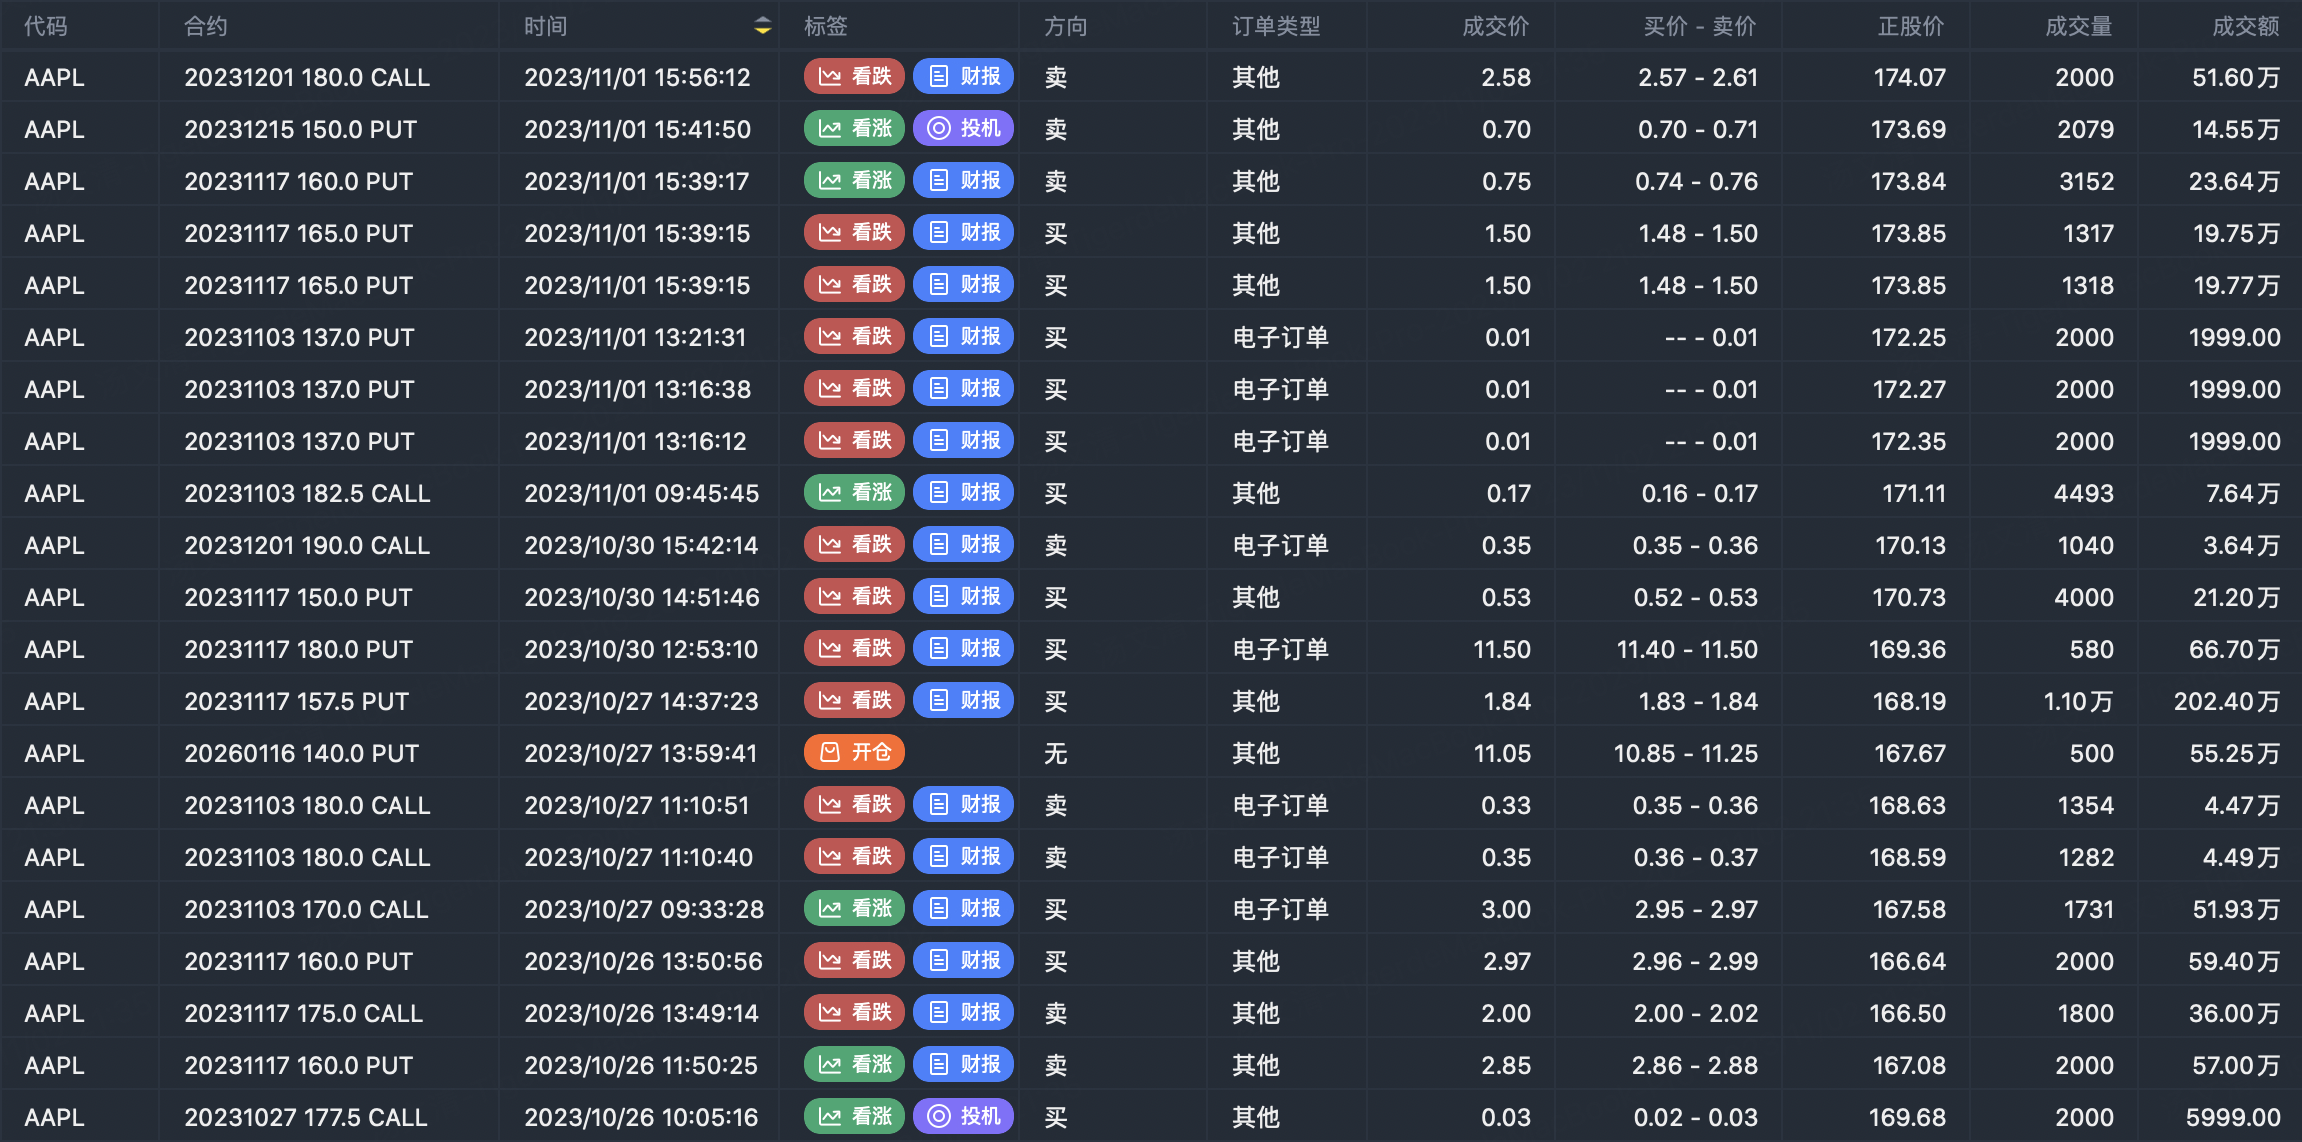Click volume value 1.10万

pyautogui.click(x=2079, y=701)
